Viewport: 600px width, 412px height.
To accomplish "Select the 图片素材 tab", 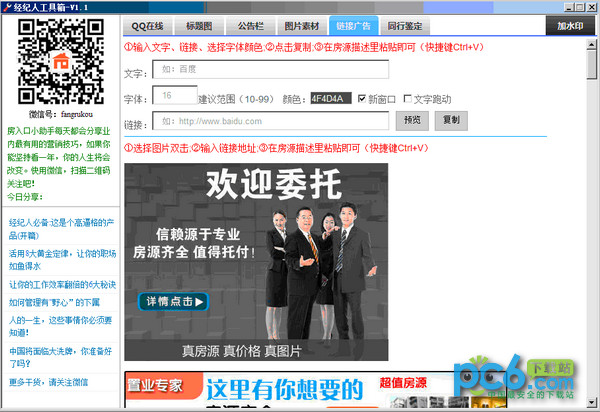I will pos(302,26).
